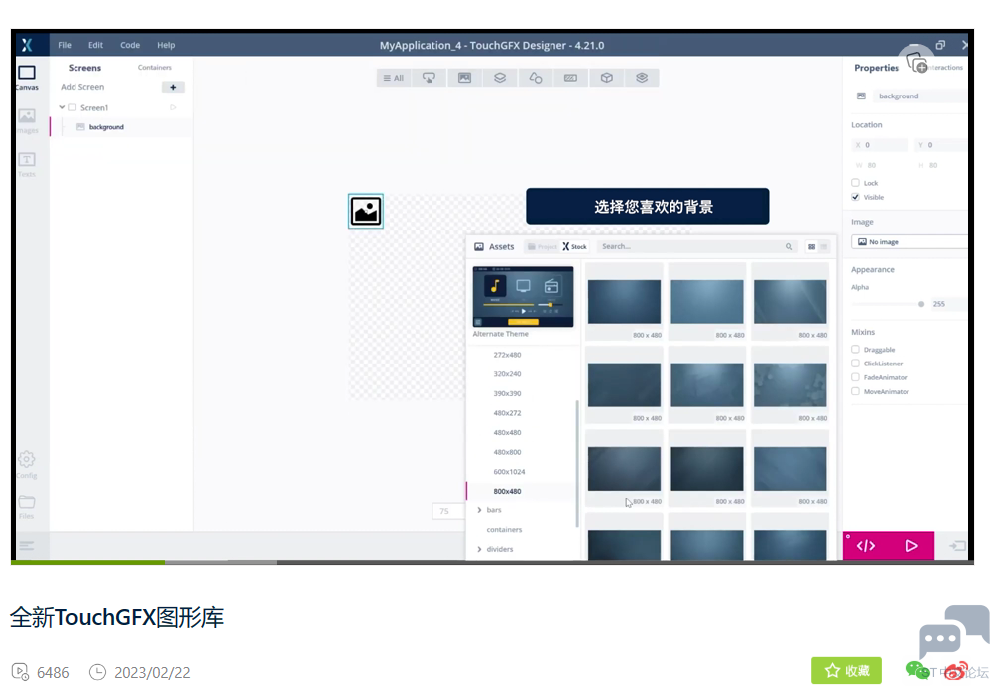The height and width of the screenshot is (688, 998).
Task: Click the TouchGFX X logo icon
Action: (27, 45)
